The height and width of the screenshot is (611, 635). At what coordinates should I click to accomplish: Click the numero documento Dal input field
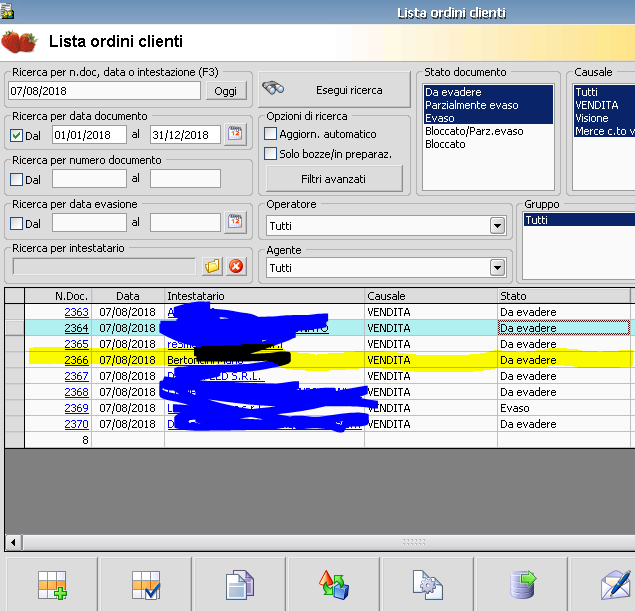point(89,179)
